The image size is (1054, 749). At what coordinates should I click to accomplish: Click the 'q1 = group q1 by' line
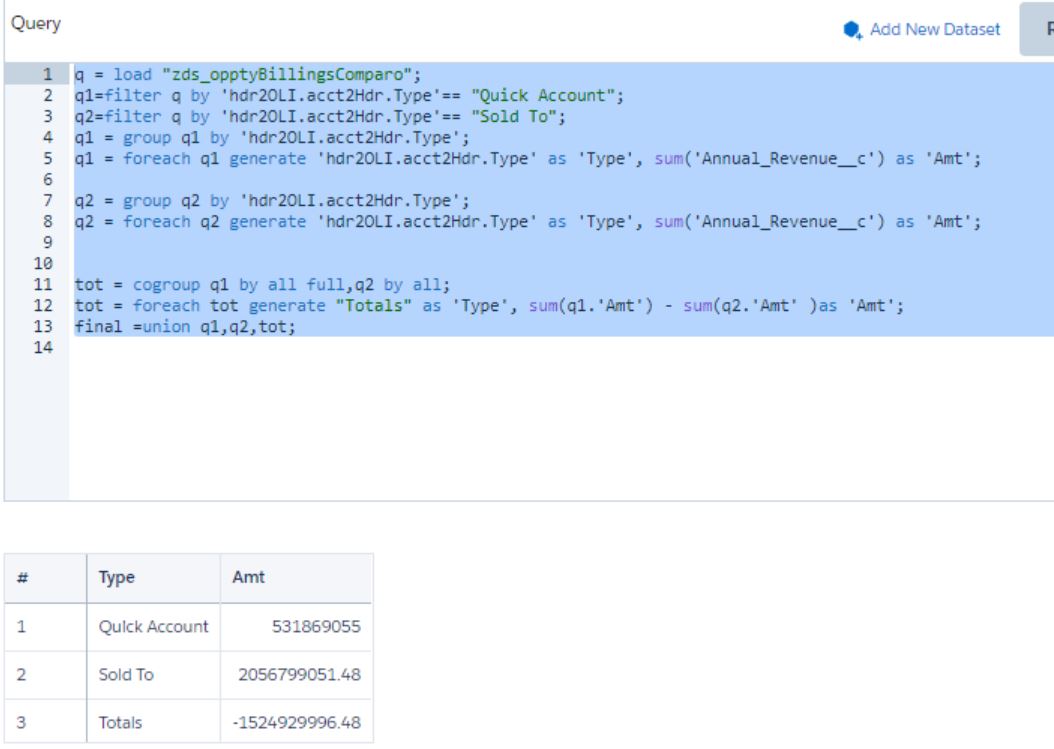pos(272,137)
